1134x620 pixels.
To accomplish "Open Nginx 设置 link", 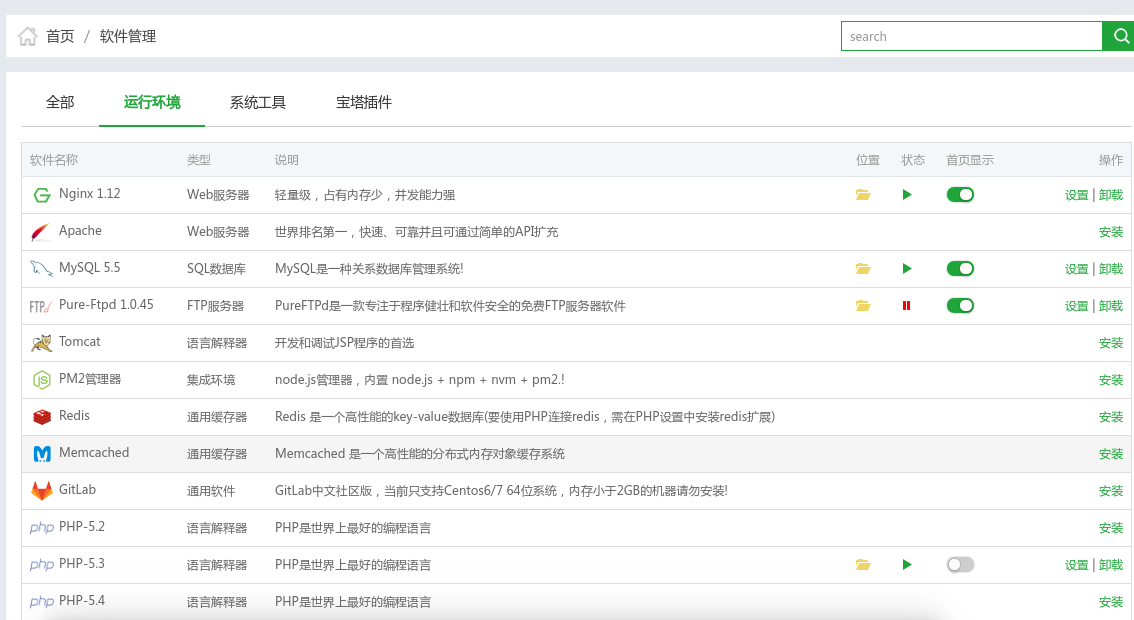I will click(1076, 195).
